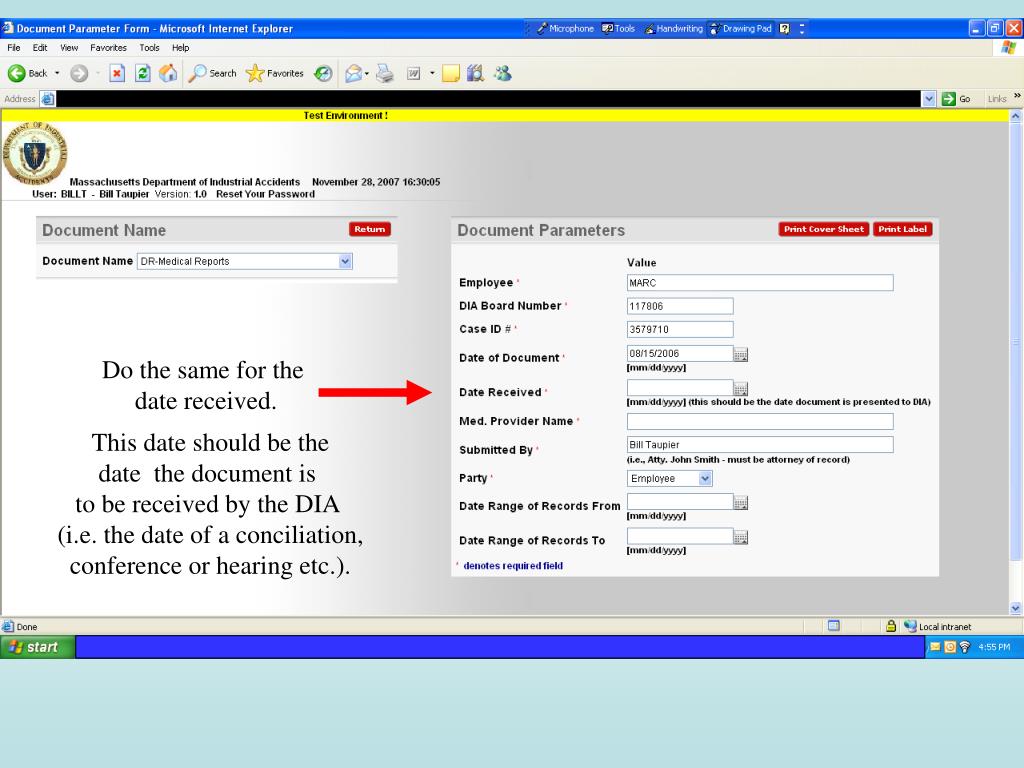Click the Back navigation arrow icon
Viewport: 1024px width, 768px height.
point(17,73)
